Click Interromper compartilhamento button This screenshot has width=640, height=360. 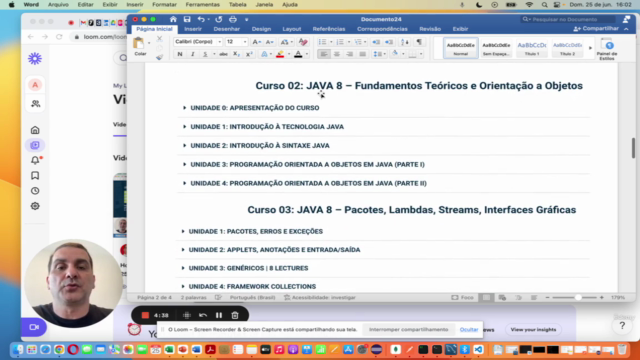pos(409,329)
